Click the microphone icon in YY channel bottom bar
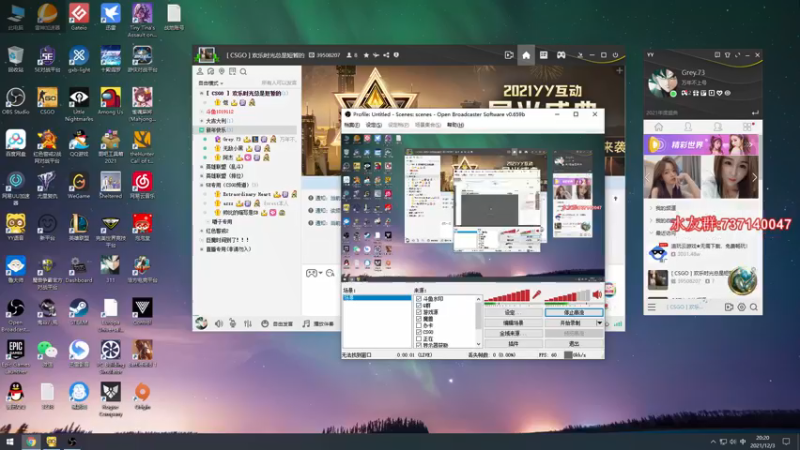The image size is (800, 450). coord(233,323)
